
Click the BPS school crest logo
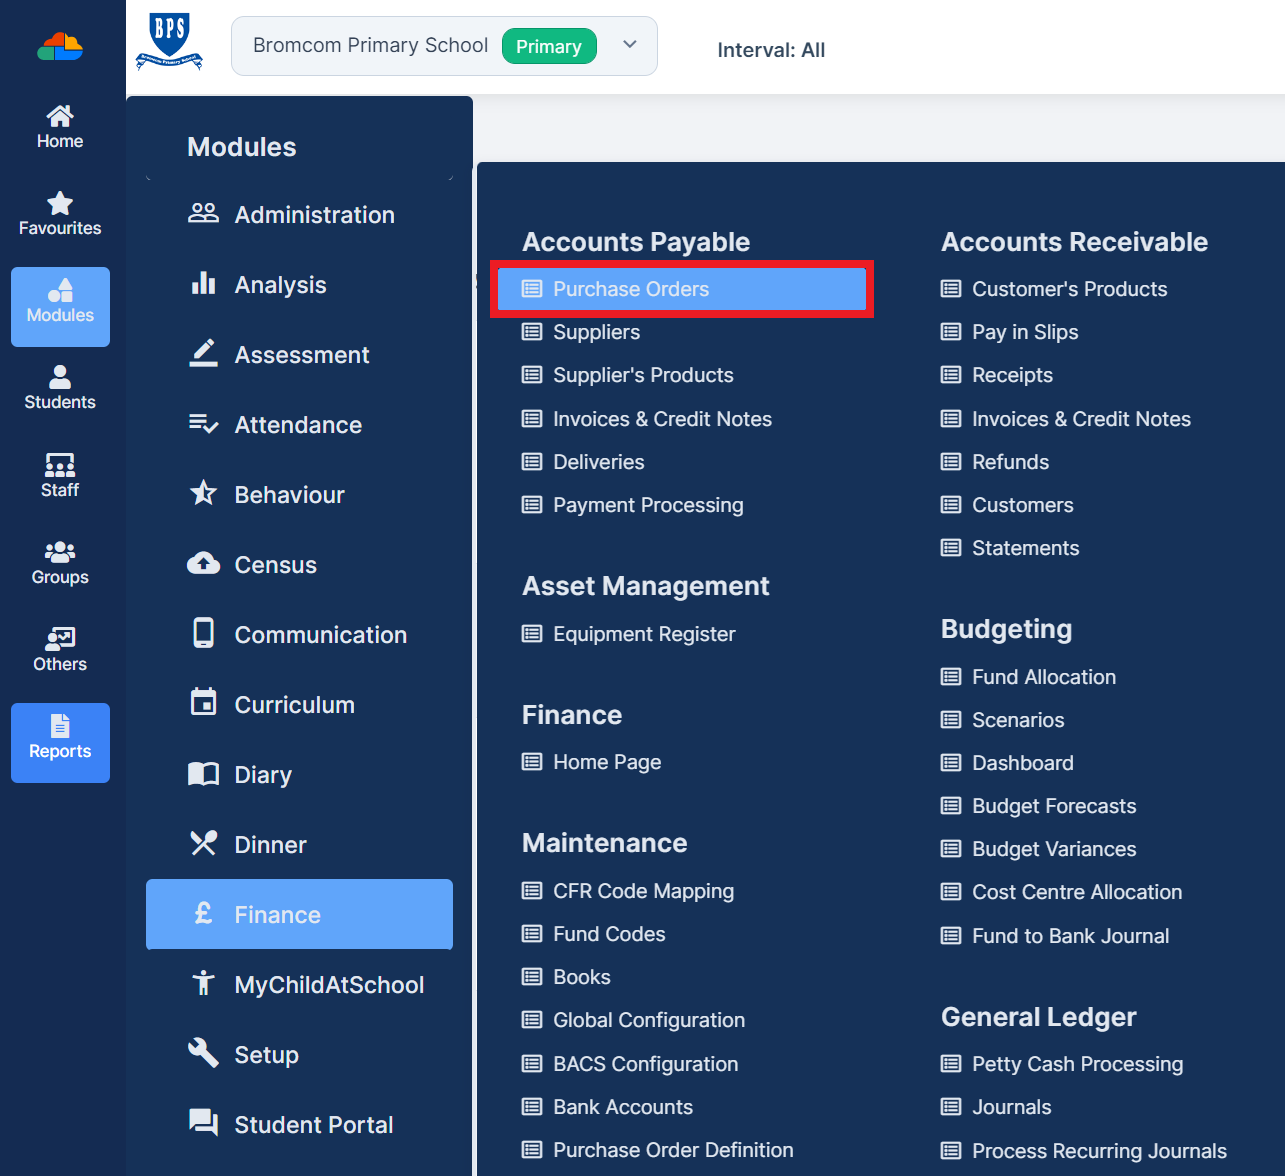point(169,46)
